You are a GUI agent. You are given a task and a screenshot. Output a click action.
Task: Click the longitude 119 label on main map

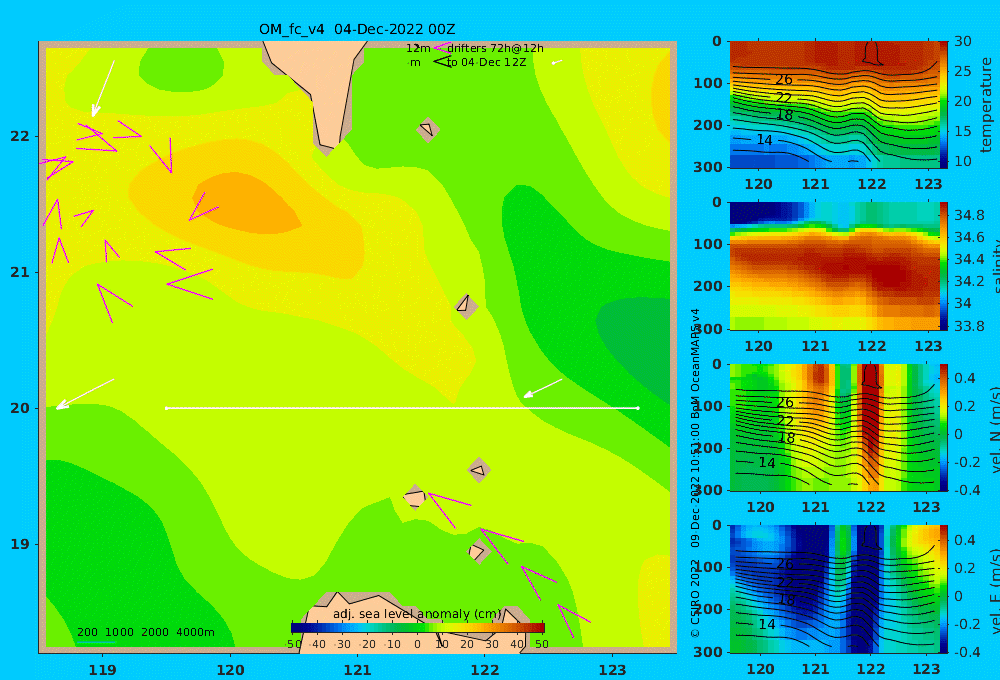pyautogui.click(x=102, y=670)
